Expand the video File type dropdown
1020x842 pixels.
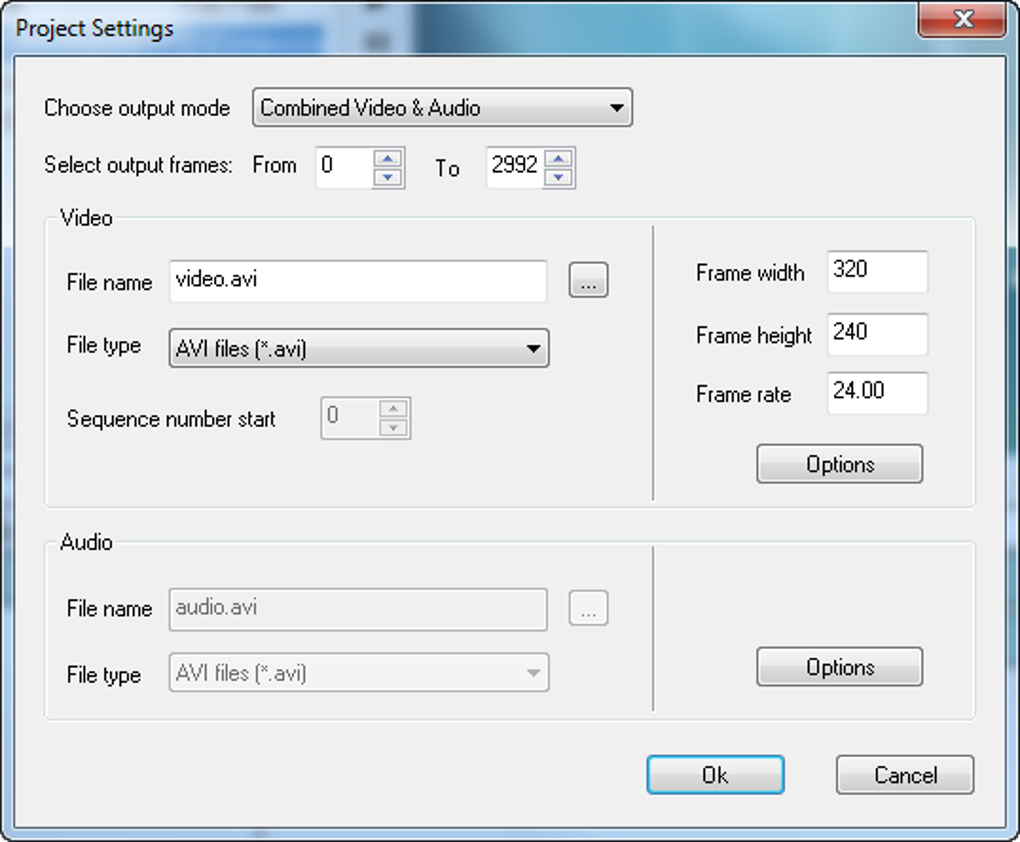coord(359,348)
